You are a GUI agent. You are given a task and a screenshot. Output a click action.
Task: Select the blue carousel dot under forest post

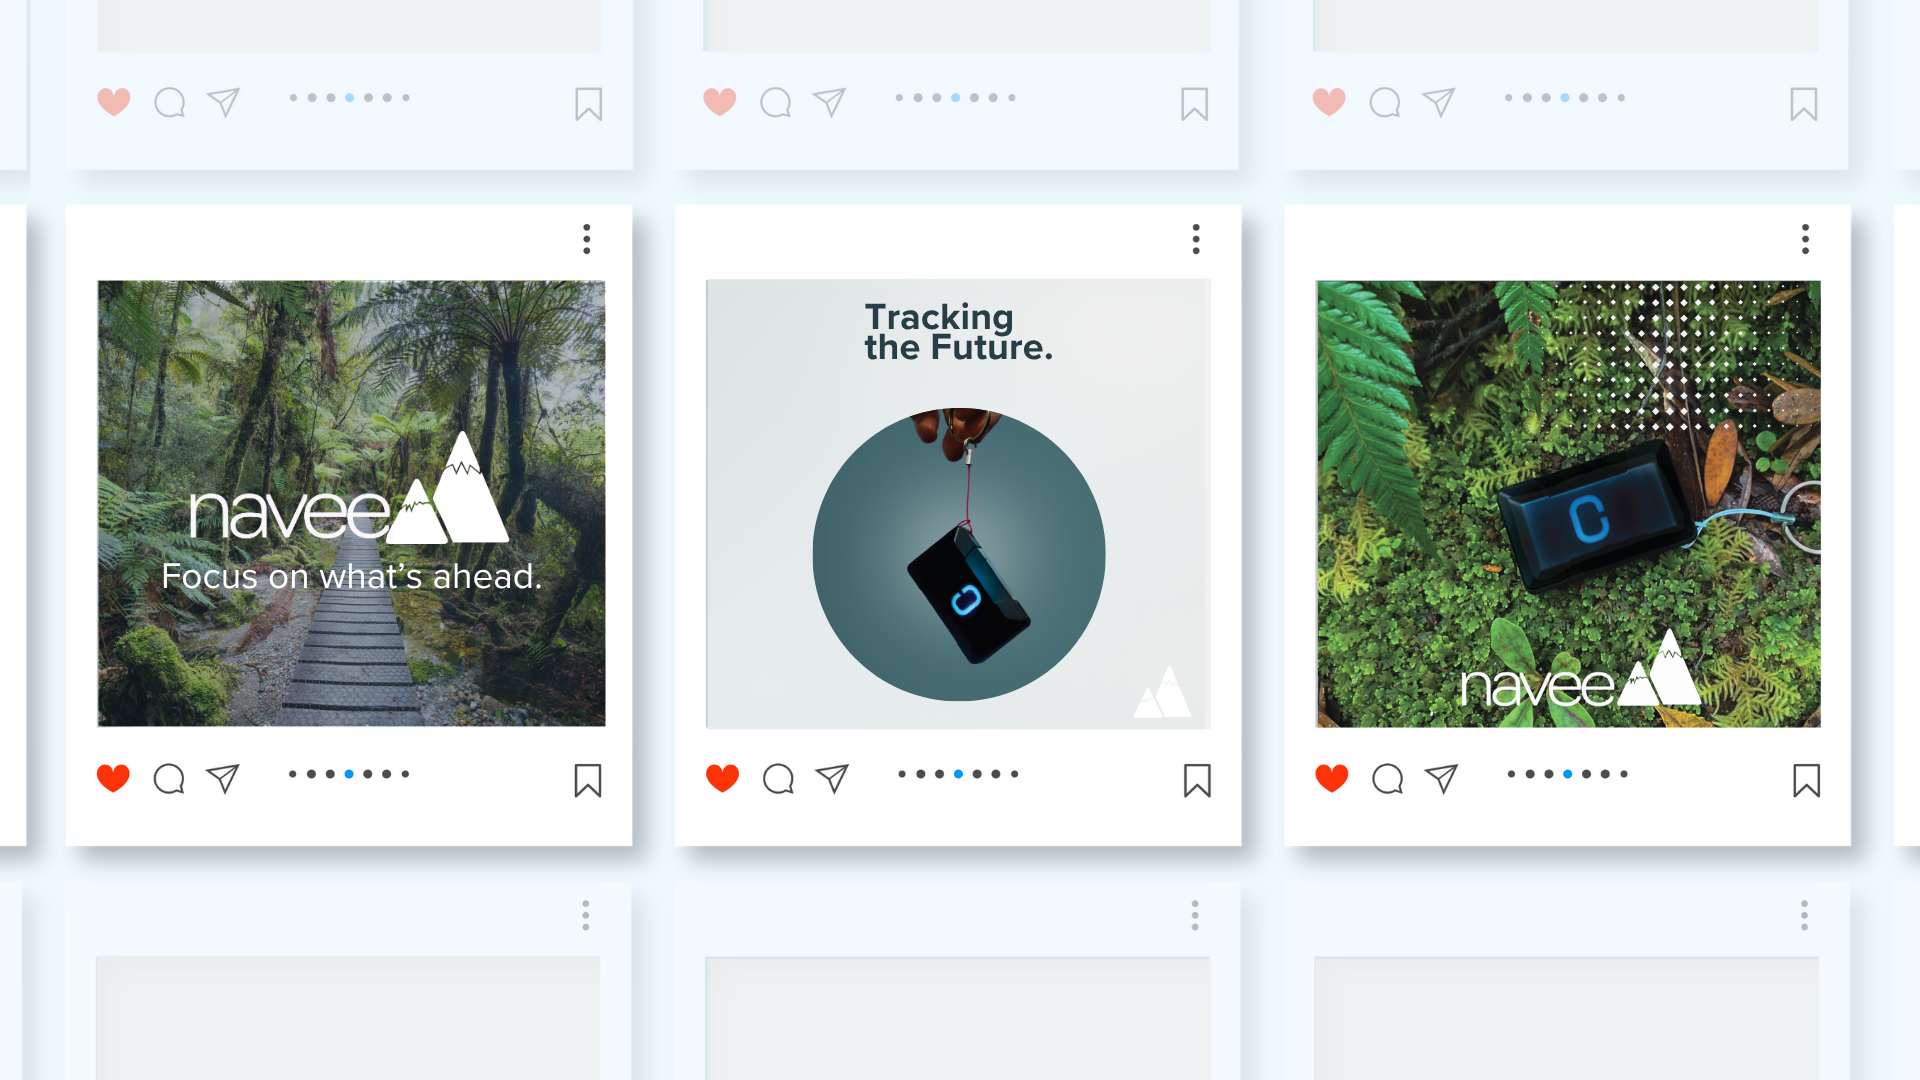point(349,774)
